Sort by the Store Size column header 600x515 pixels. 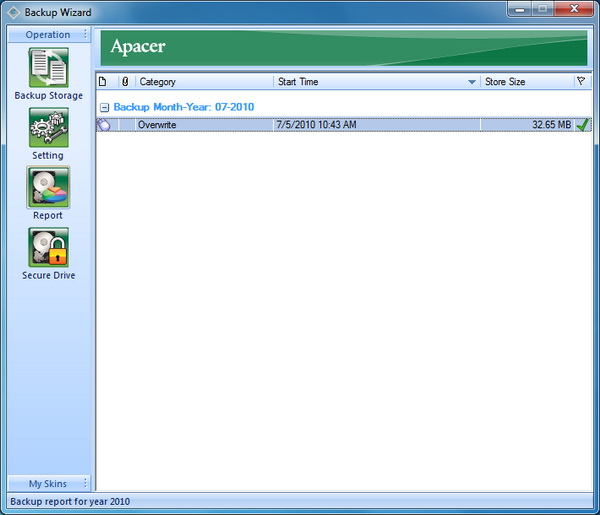[x=527, y=81]
